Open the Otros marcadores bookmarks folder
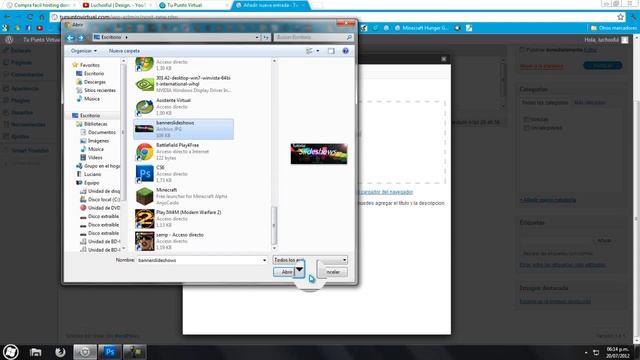 tap(613, 28)
